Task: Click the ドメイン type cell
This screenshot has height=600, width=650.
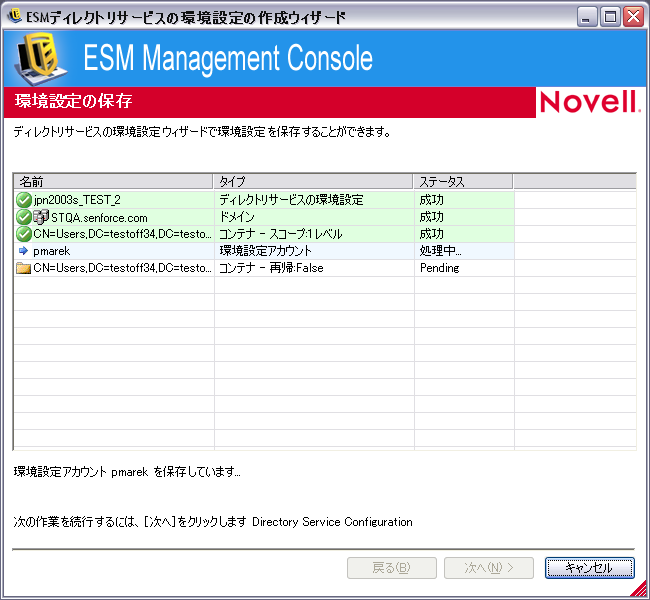Action: [237, 217]
